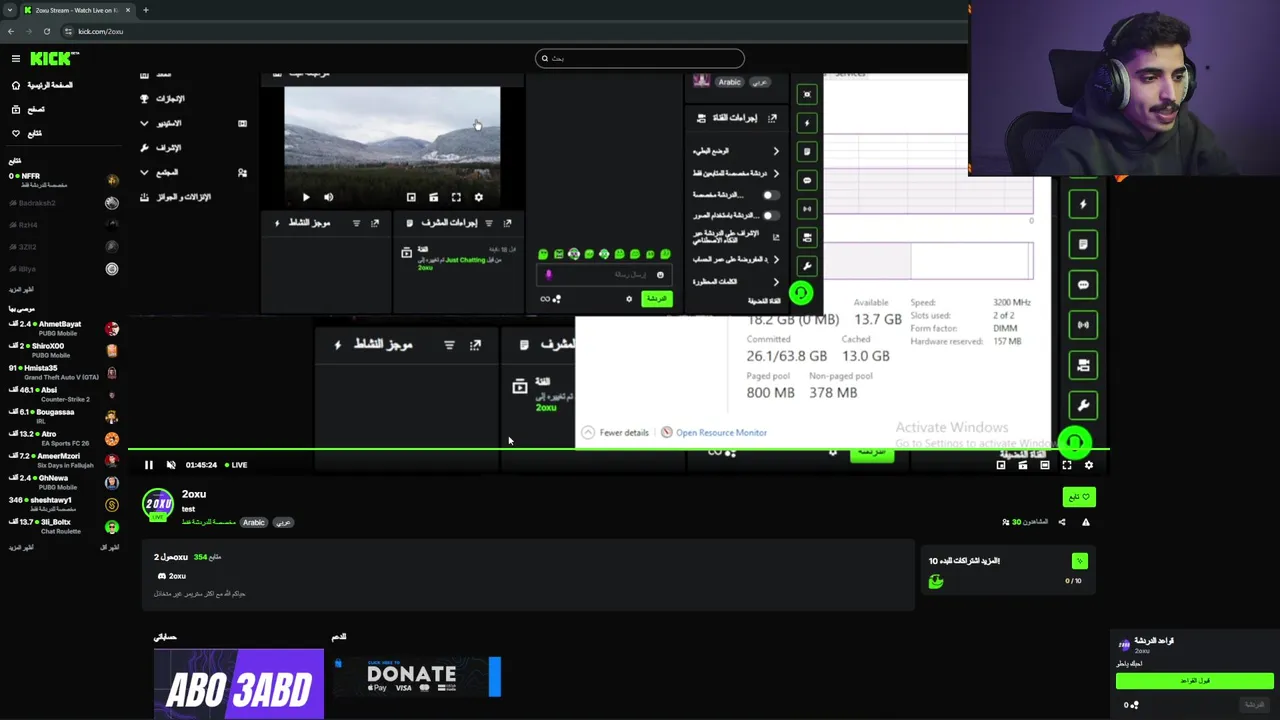Open the Kick hamburger sidebar menu
1280x720 pixels.
16,59
